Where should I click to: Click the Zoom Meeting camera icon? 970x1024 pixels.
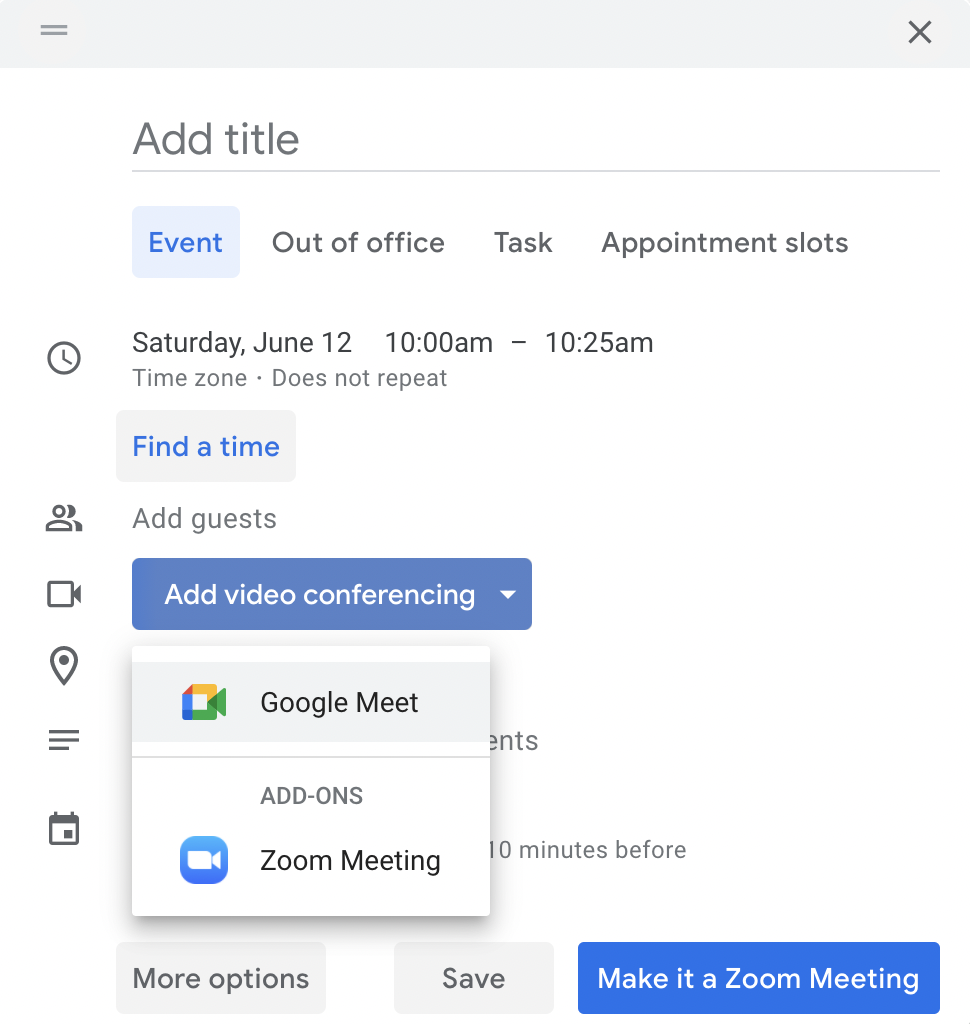203,860
